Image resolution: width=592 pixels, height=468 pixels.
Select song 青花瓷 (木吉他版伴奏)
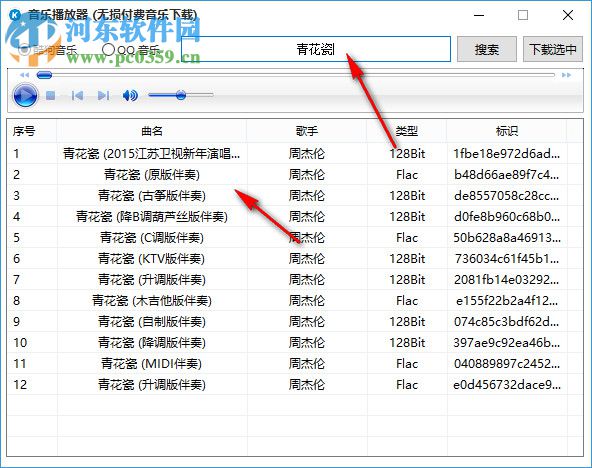tap(152, 301)
